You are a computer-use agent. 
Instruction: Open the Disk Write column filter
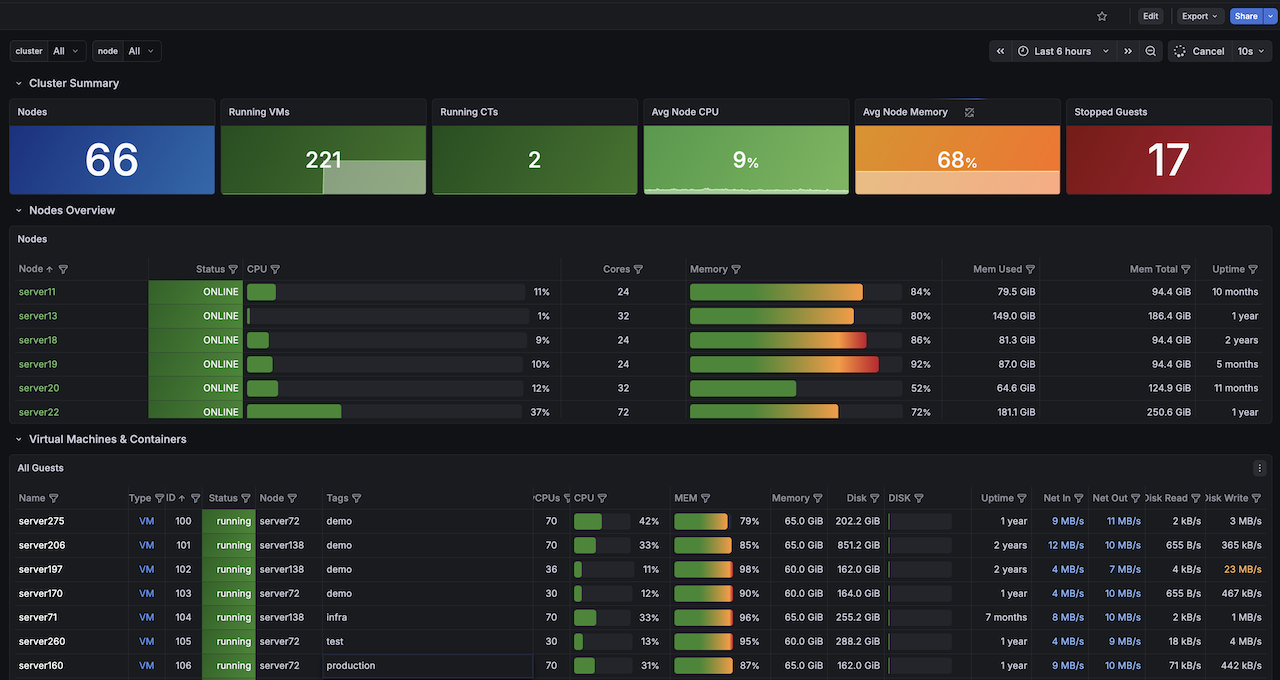[1257, 498]
